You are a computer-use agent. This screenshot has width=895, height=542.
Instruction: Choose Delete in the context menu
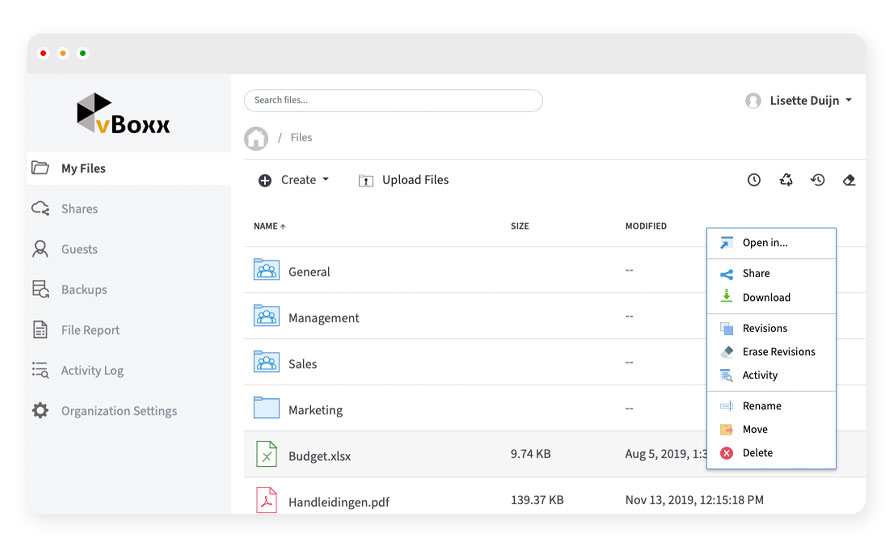pos(757,453)
